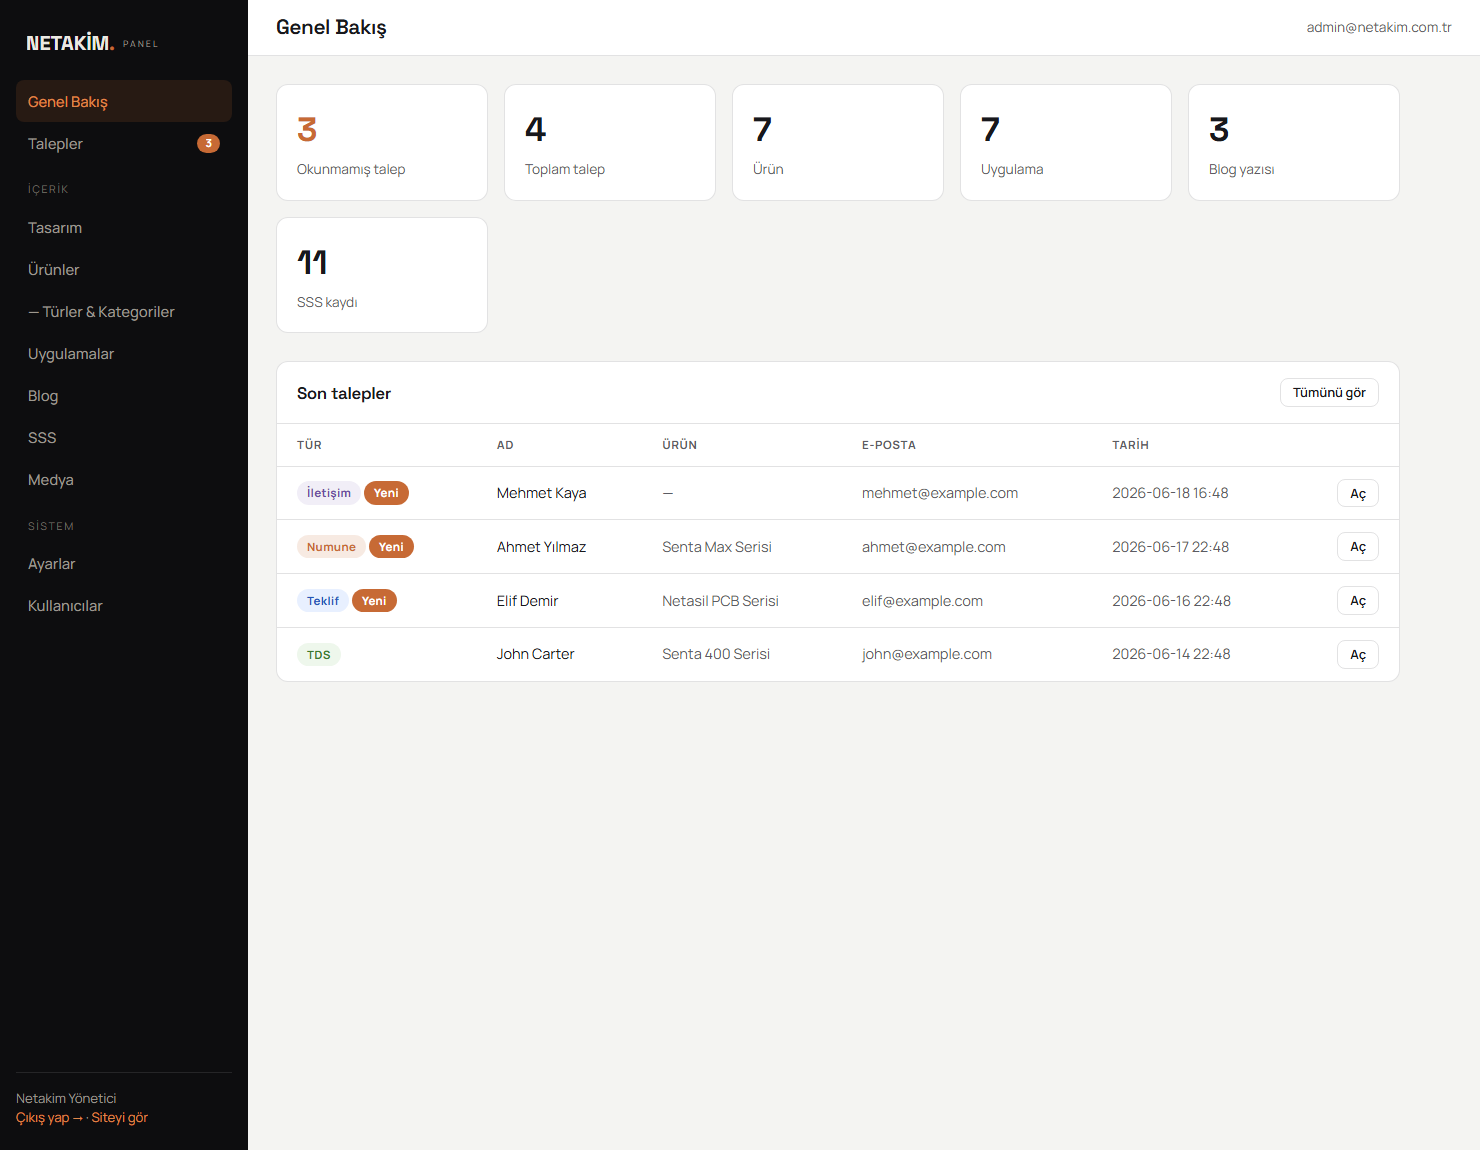
Task: Open the Ürünler section
Action: (124, 270)
